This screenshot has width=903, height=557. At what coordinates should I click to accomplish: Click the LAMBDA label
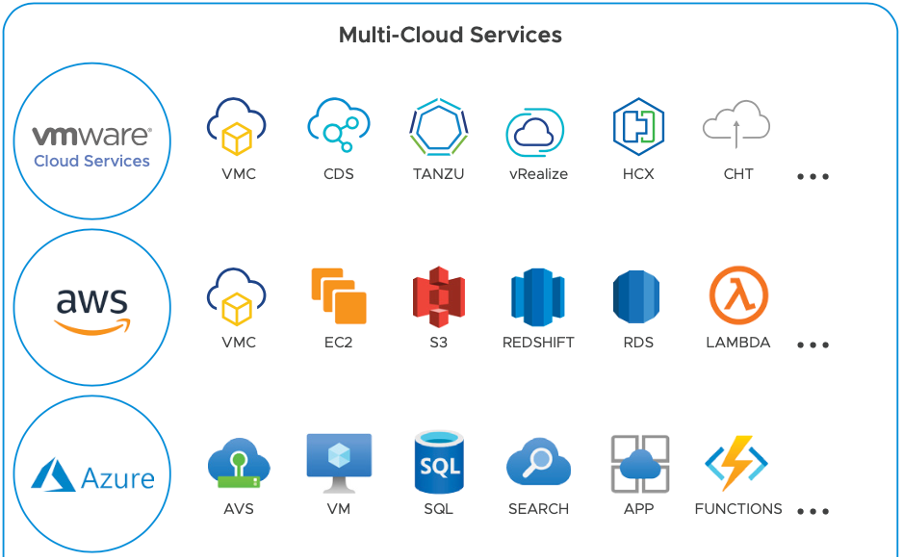739,343
